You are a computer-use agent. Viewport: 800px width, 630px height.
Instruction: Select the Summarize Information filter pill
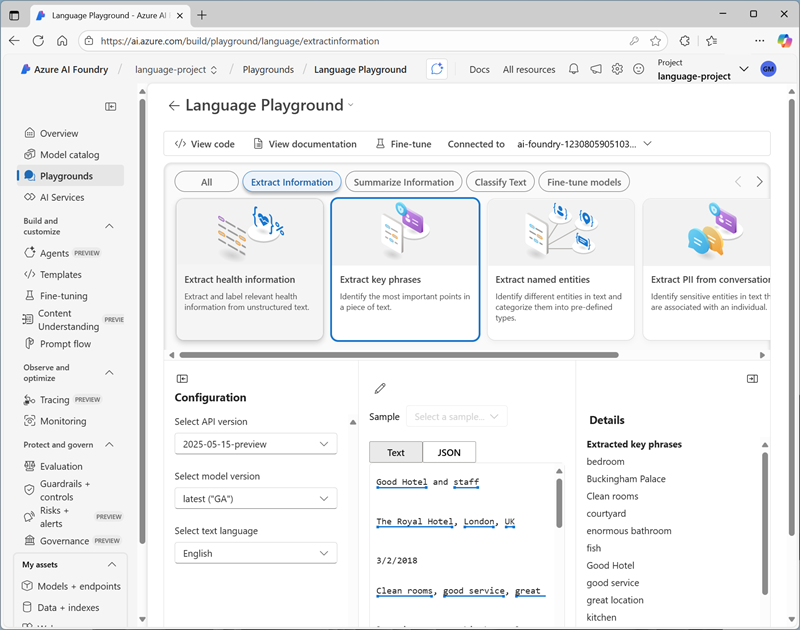tap(404, 182)
